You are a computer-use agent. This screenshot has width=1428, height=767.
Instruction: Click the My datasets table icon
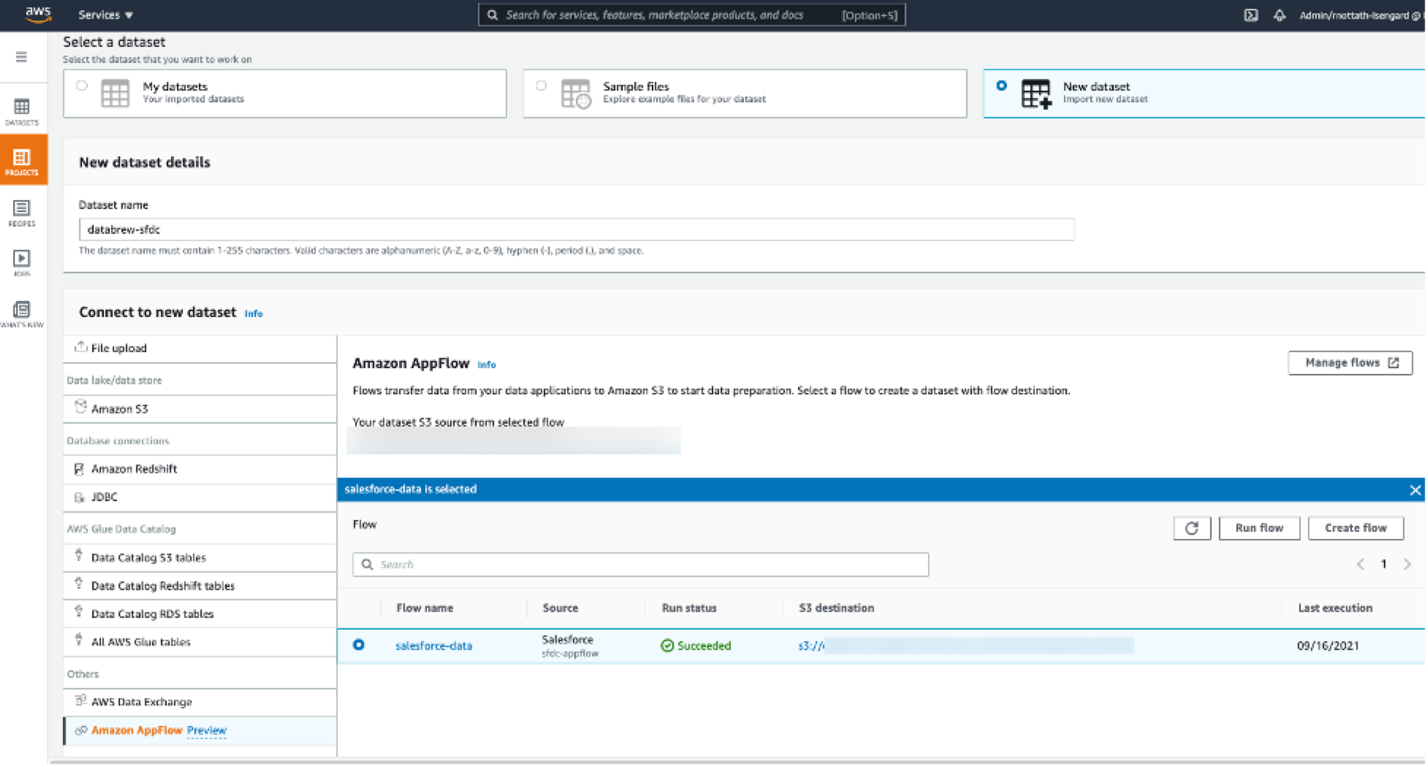pos(115,93)
